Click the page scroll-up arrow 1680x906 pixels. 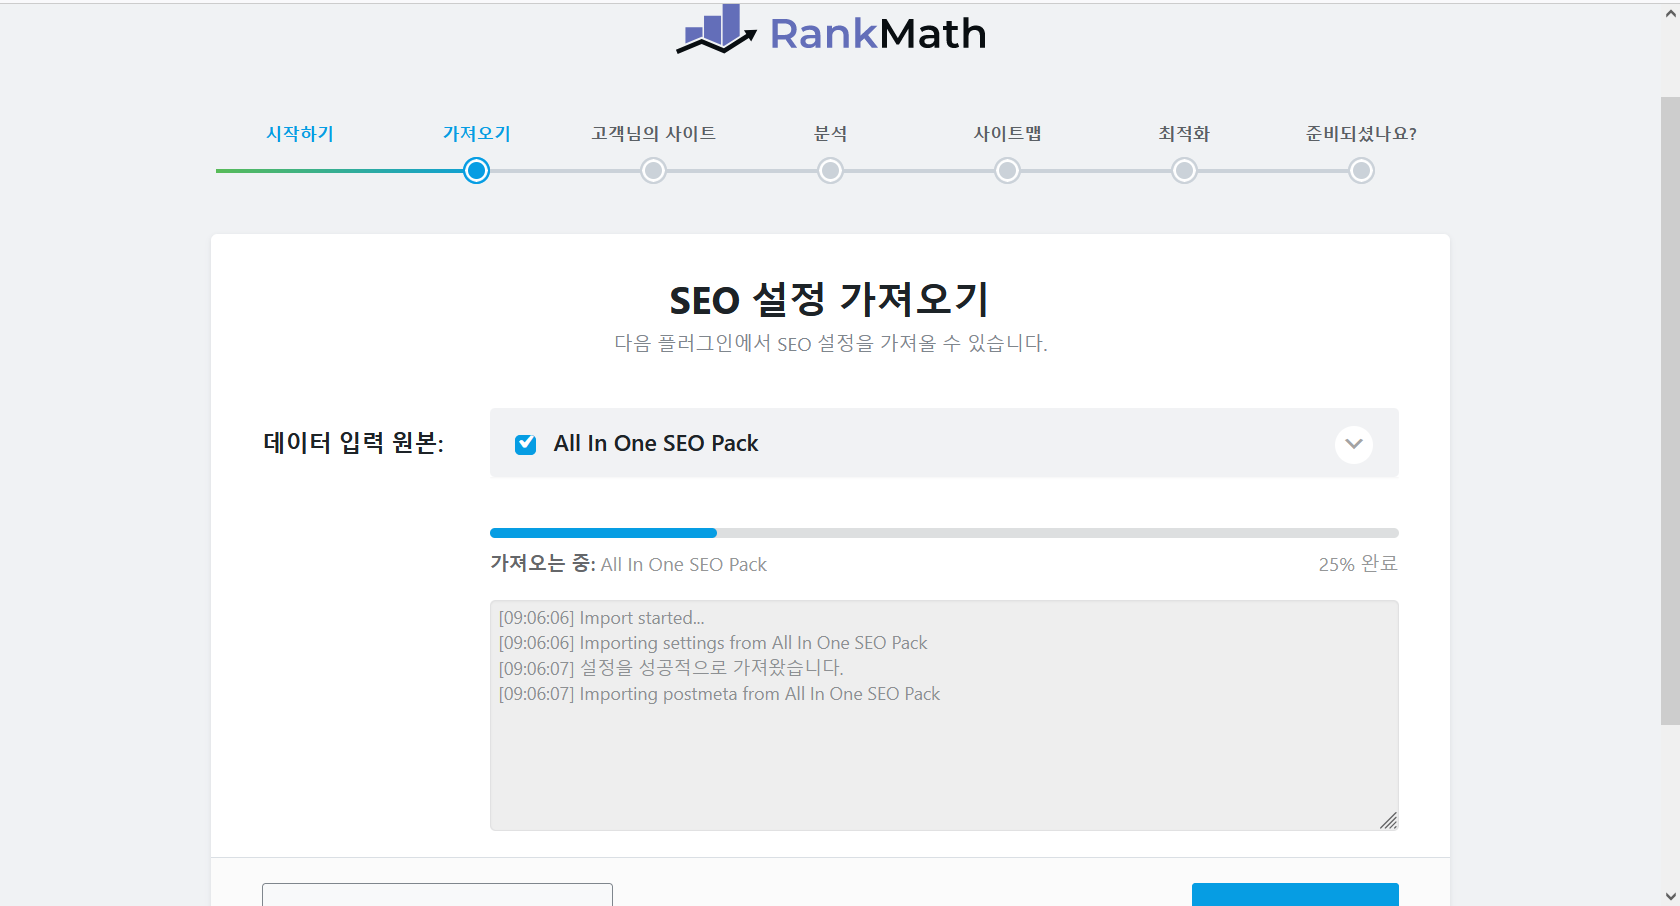tap(1670, 14)
